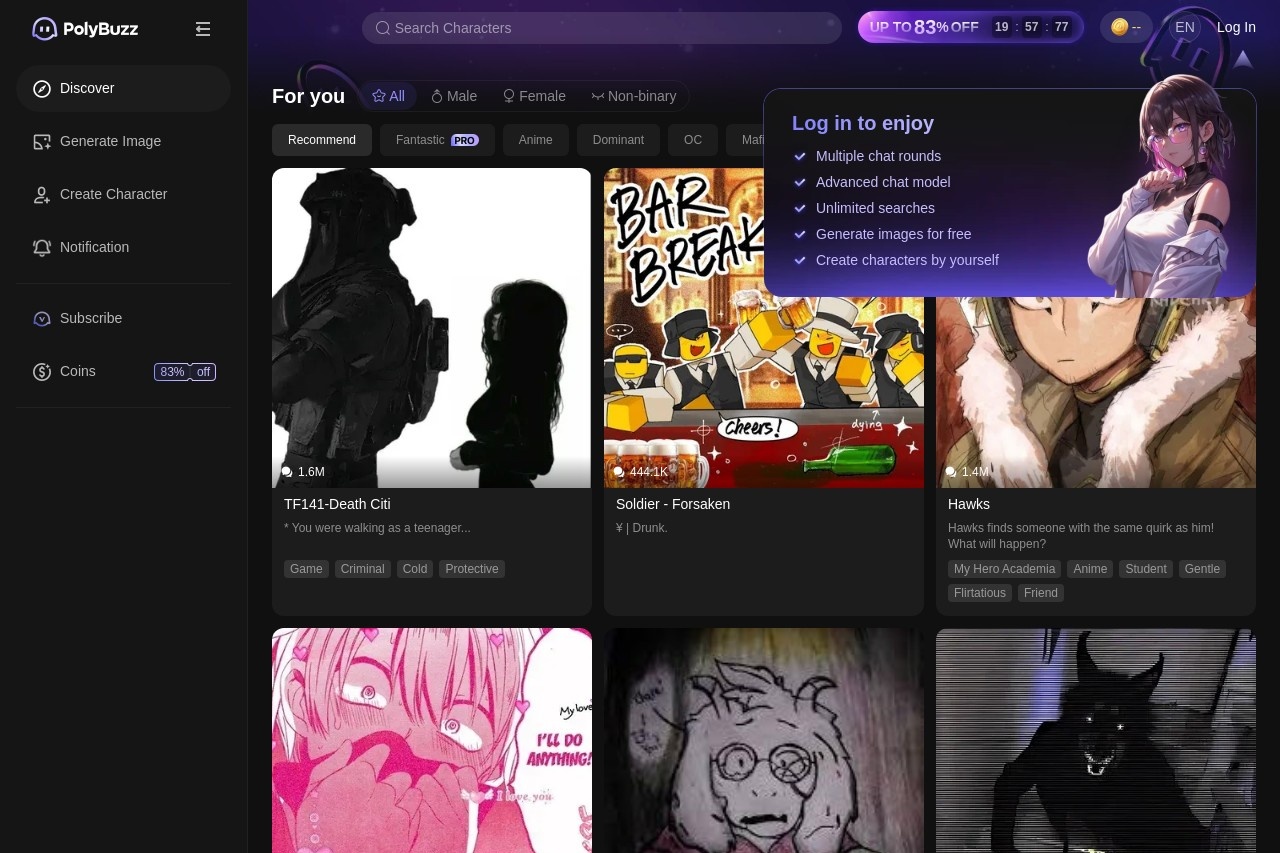This screenshot has height=853, width=1280.
Task: Click the My Hero Academia tag
Action: [1004, 569]
